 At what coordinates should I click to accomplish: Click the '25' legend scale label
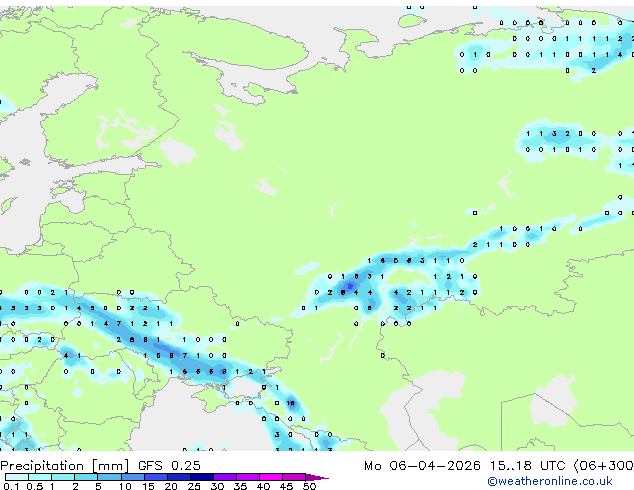point(194,486)
